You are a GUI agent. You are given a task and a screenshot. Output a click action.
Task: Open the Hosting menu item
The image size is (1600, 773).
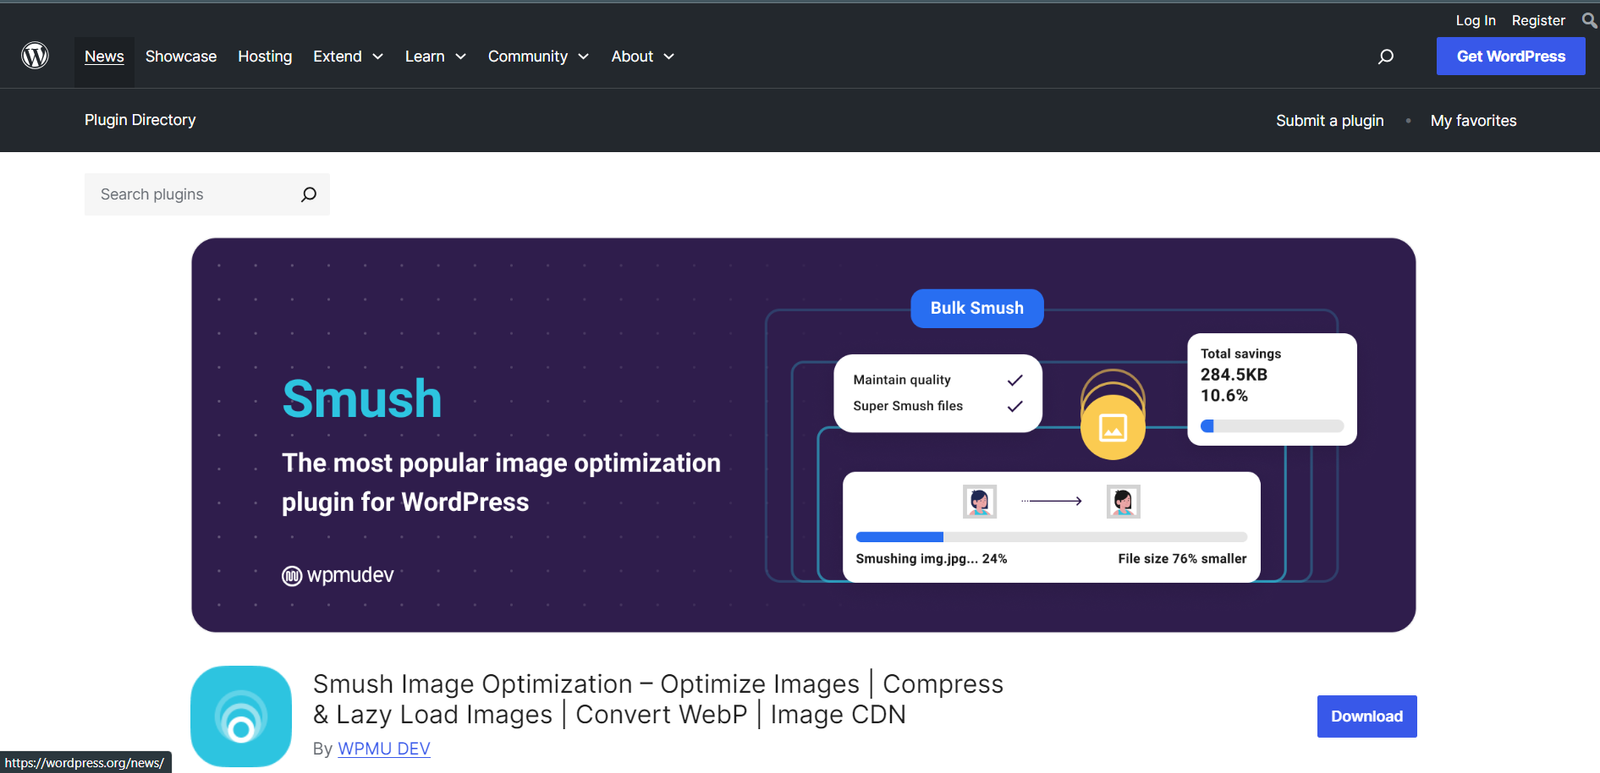pos(265,56)
